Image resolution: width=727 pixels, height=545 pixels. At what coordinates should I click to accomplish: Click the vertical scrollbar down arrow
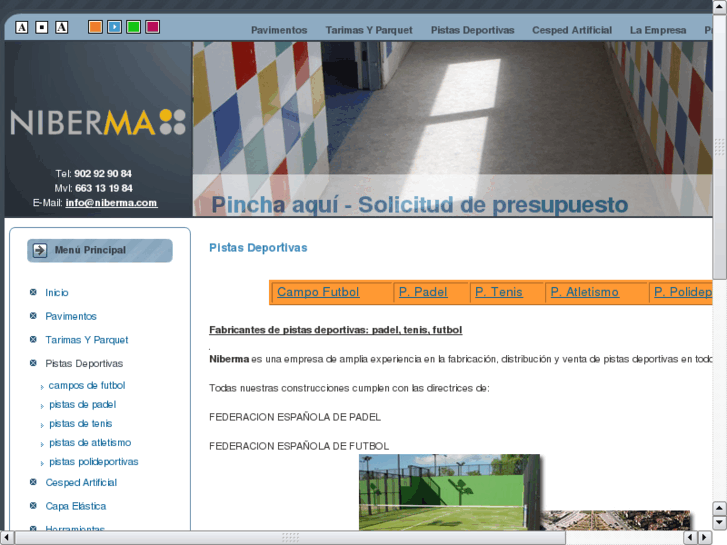[719, 522]
